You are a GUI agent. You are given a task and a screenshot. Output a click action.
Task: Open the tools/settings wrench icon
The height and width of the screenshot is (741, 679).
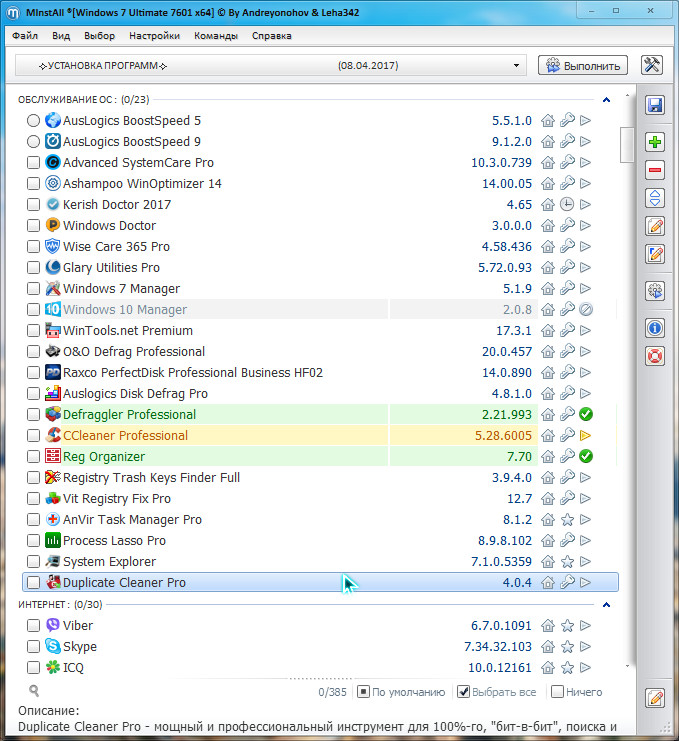pyautogui.click(x=652, y=65)
